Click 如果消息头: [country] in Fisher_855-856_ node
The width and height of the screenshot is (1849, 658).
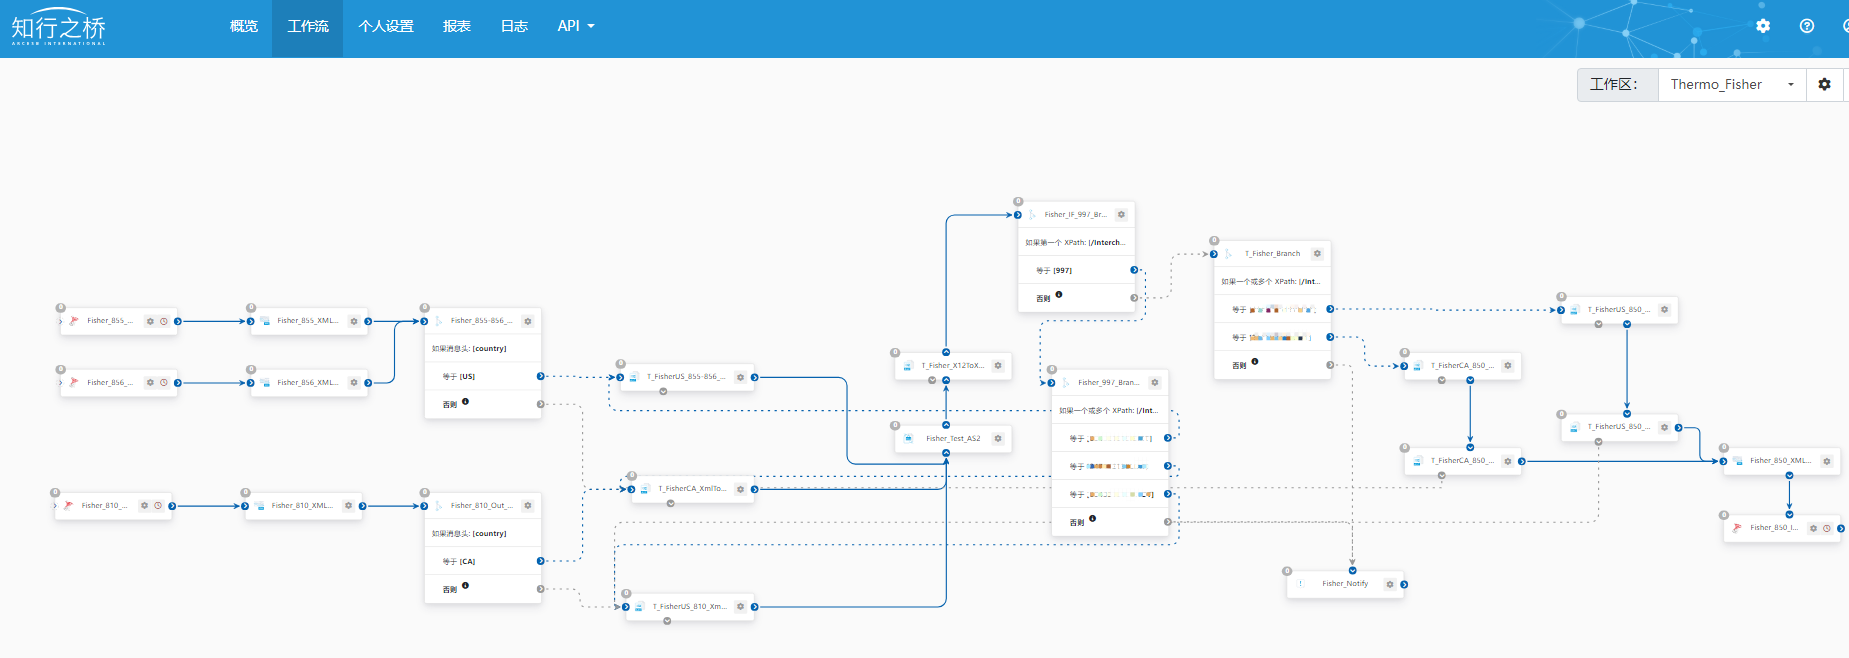(x=469, y=349)
